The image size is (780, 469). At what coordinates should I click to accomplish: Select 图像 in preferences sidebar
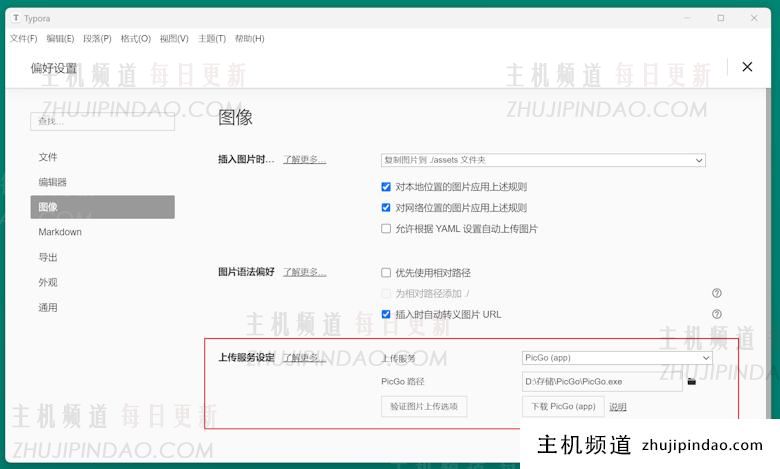tap(102, 207)
